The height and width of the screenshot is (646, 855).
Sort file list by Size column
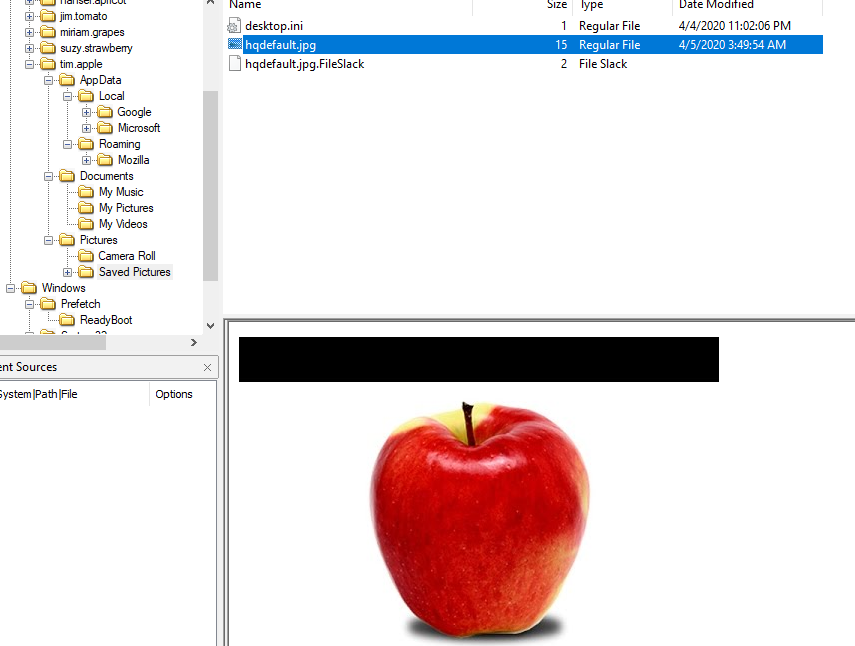tap(556, 5)
